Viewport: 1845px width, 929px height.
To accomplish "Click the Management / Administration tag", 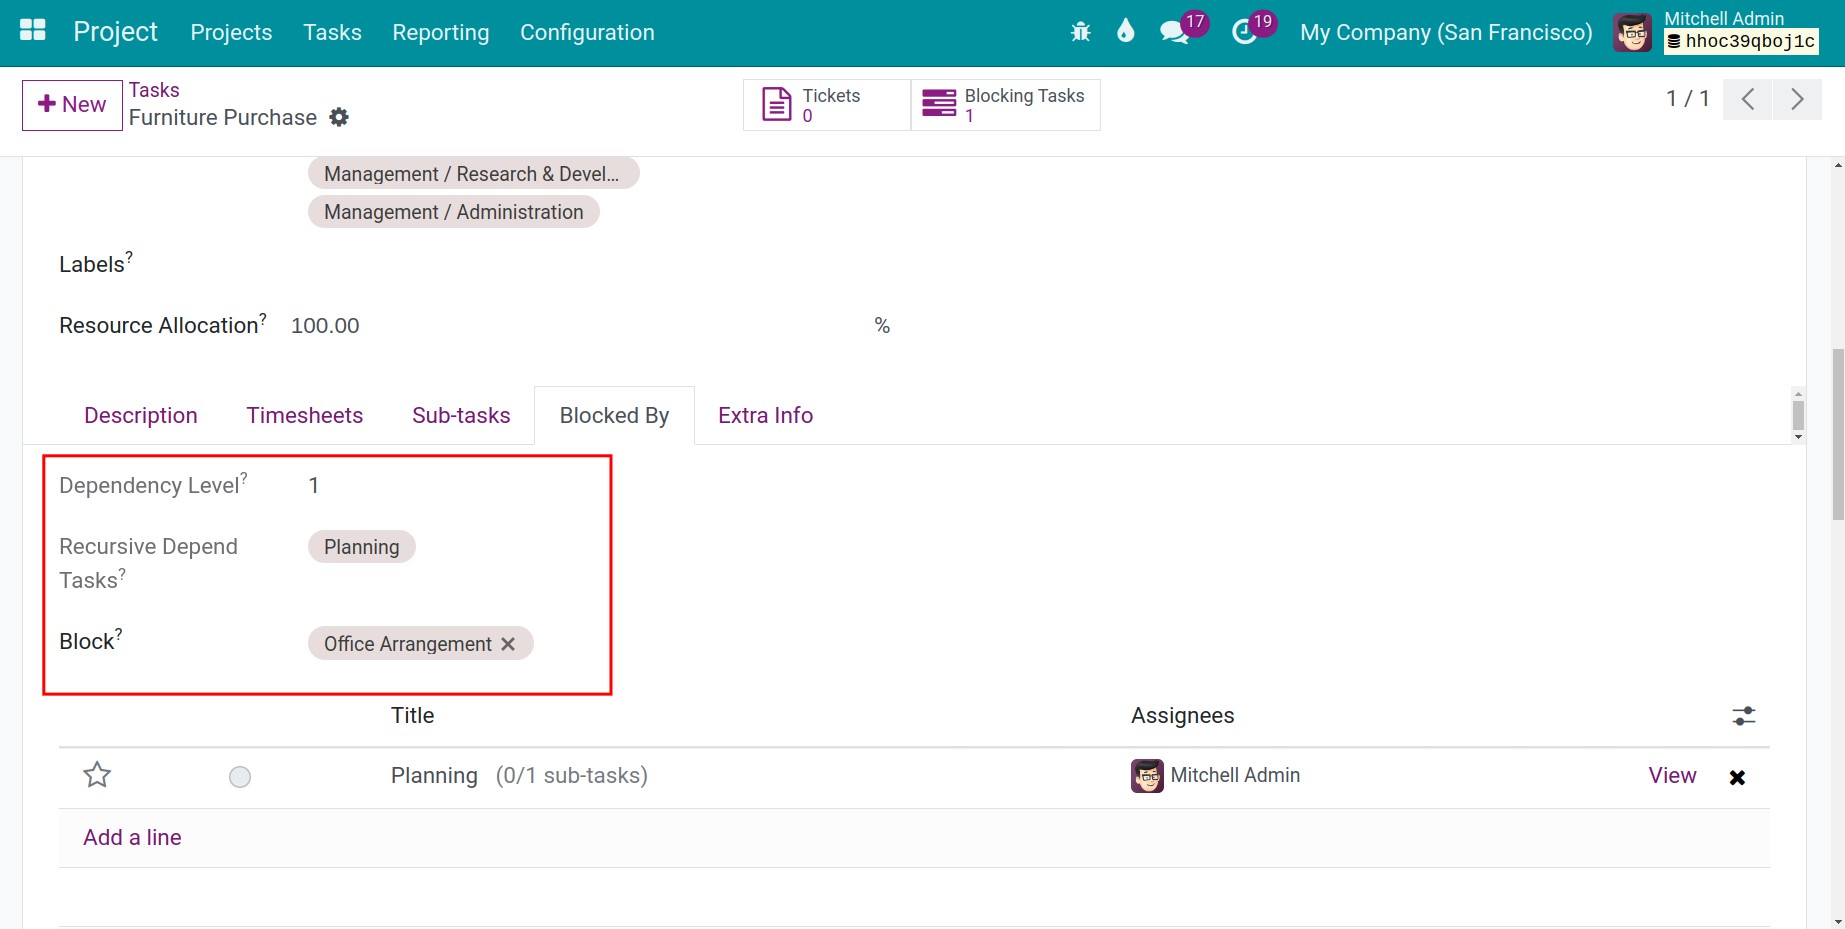I will click(453, 212).
